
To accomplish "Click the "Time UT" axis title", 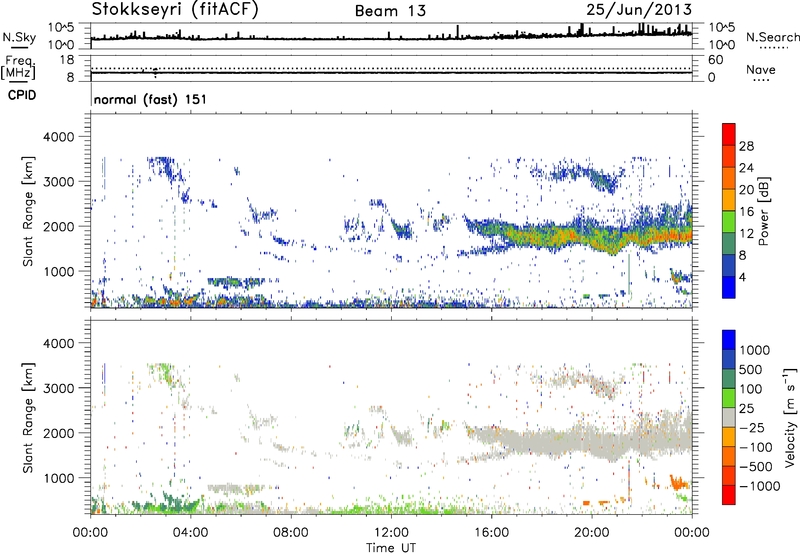I will (391, 548).
